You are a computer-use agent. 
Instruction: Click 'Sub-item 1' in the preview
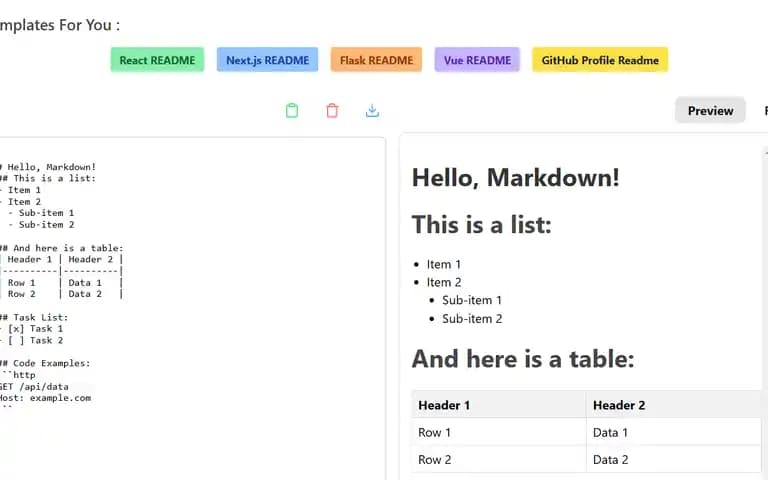[472, 300]
